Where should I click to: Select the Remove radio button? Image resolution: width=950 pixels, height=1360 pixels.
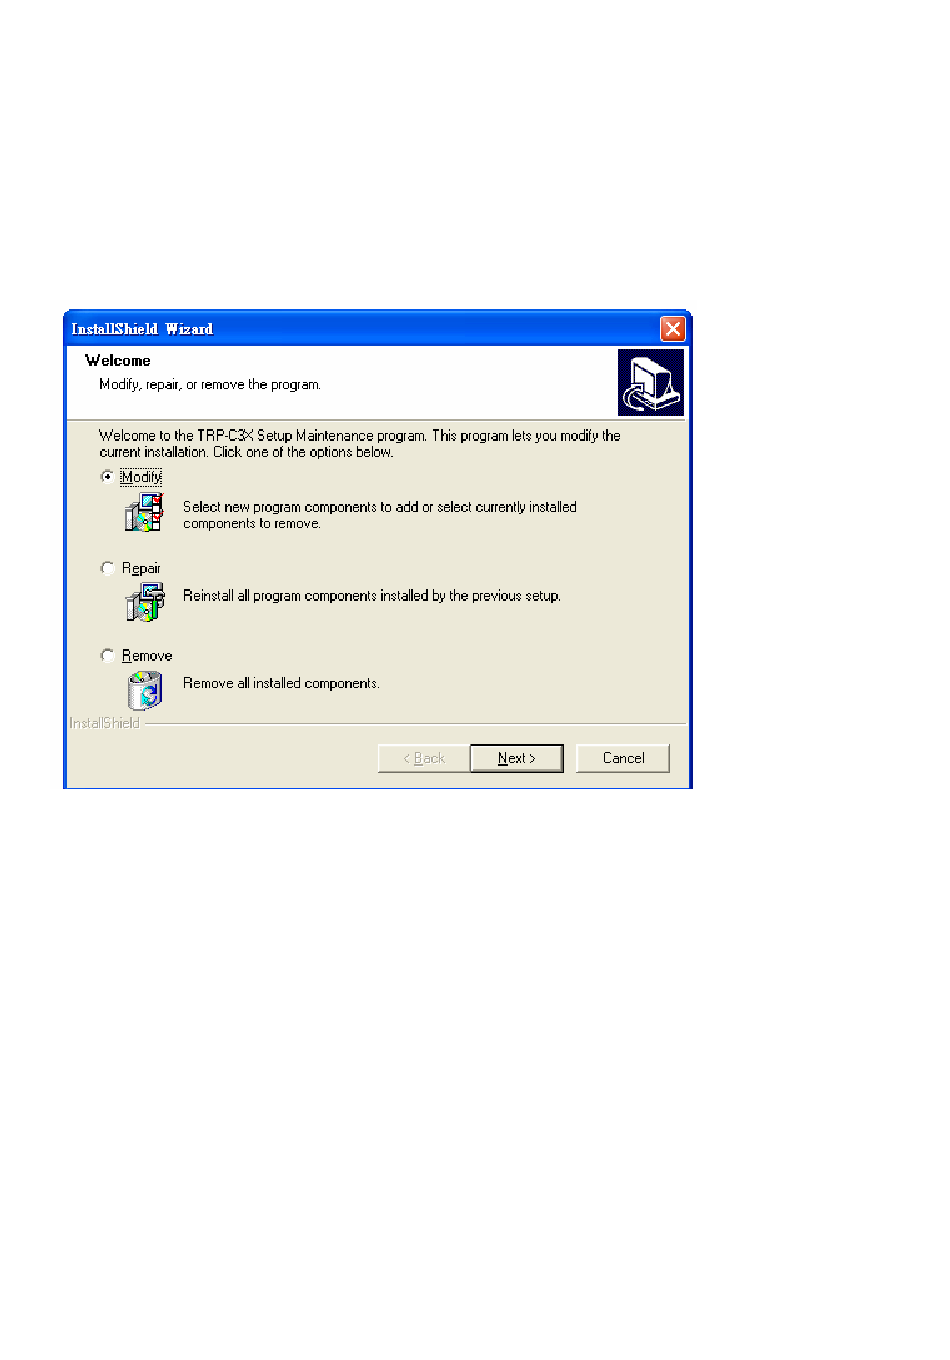[x=107, y=655]
